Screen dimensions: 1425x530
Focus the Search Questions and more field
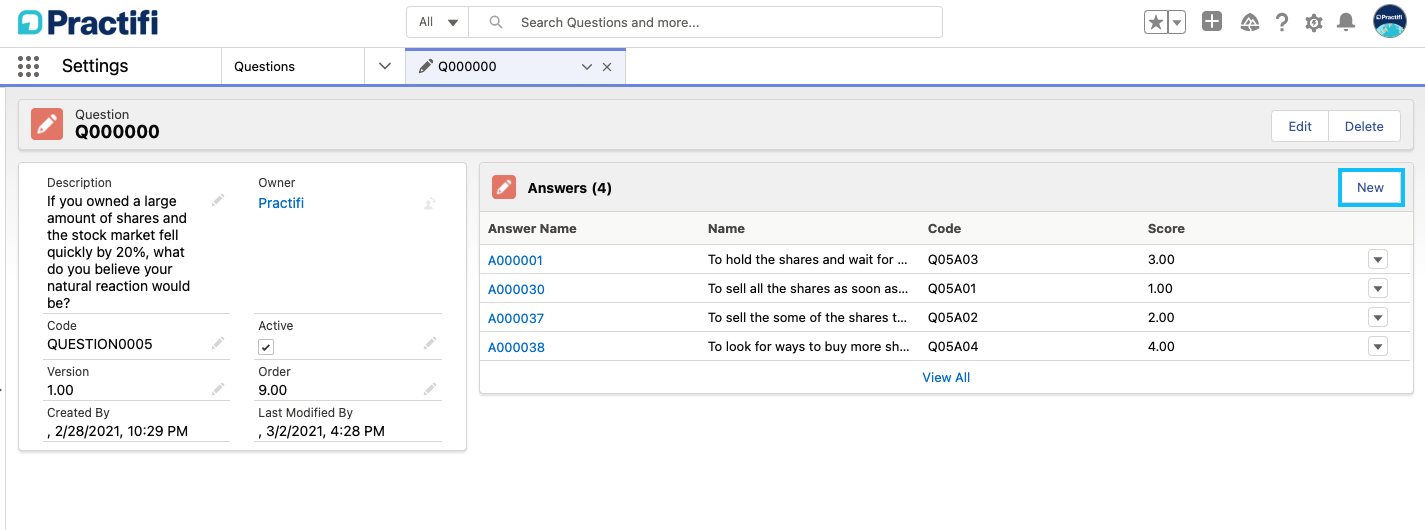706,22
